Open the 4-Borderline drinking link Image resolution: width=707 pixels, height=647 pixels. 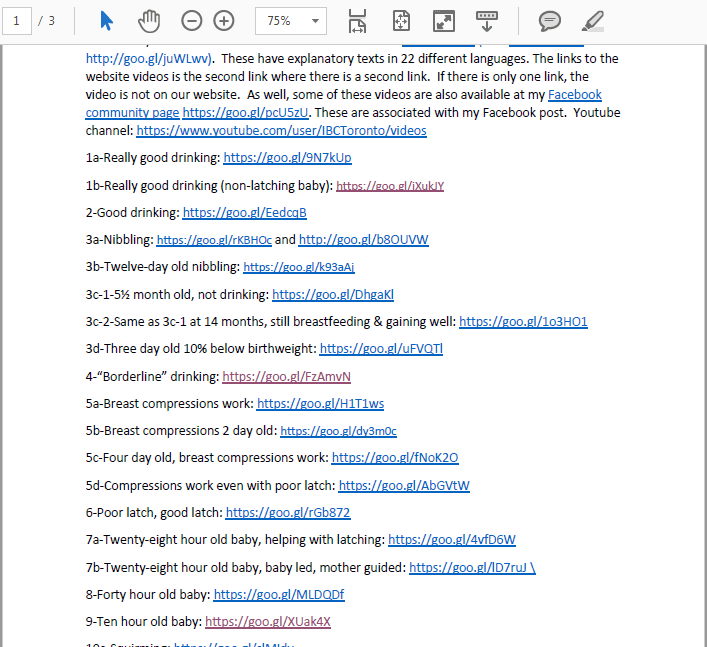point(286,377)
